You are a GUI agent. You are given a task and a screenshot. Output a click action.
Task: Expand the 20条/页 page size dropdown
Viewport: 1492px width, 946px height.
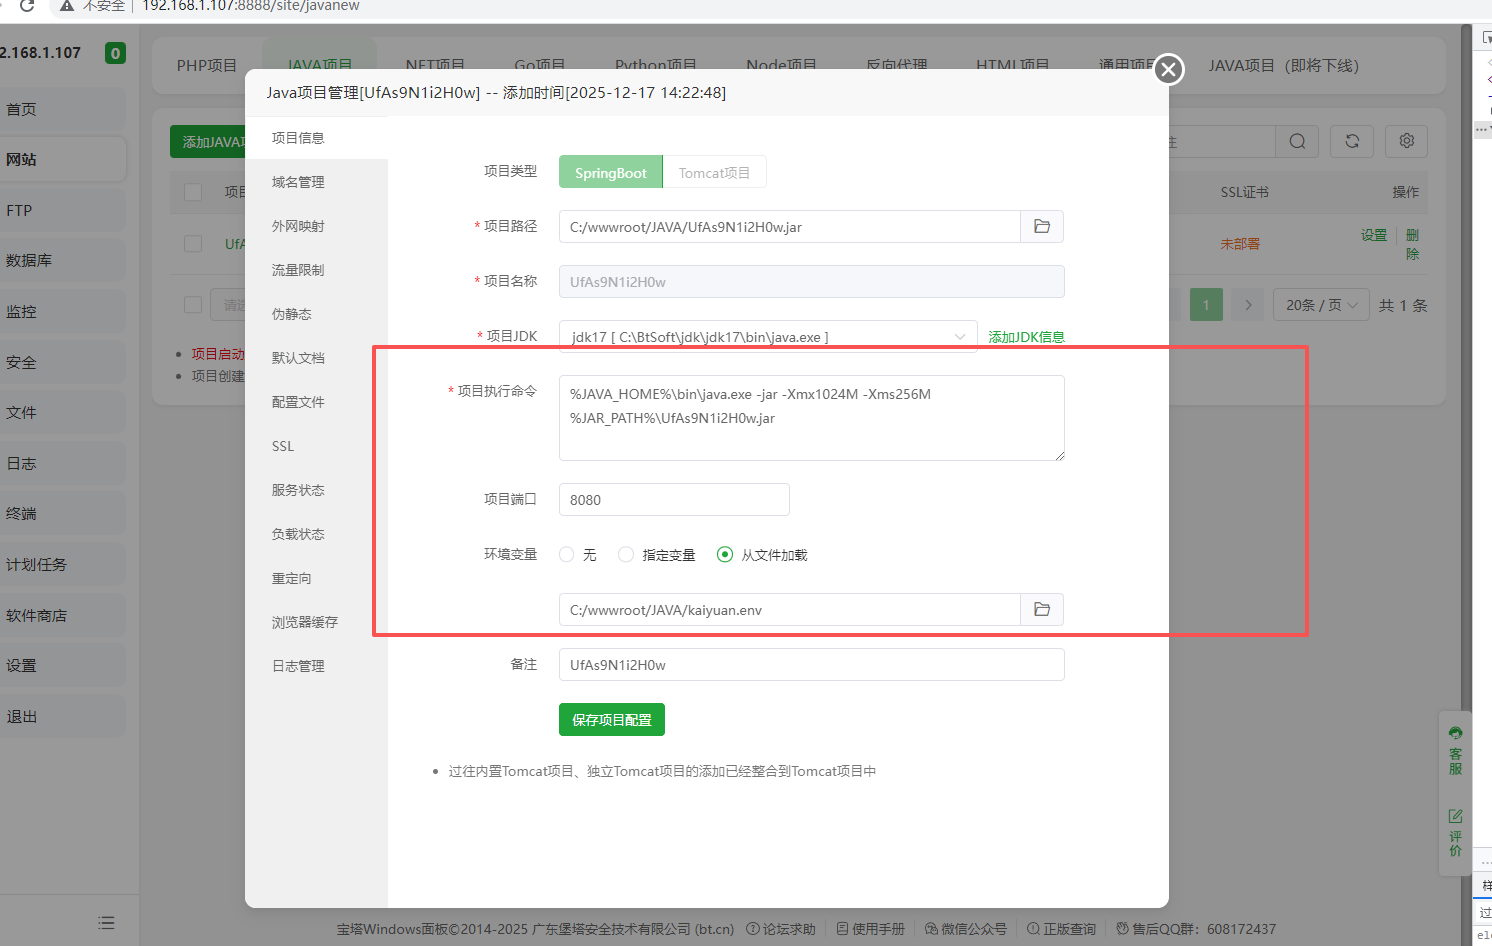point(1321,305)
